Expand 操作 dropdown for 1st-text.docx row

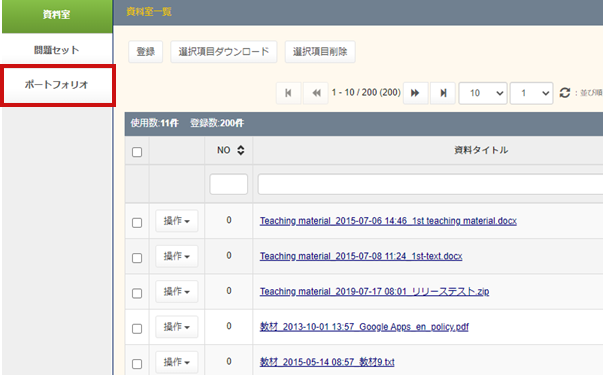coord(177,256)
